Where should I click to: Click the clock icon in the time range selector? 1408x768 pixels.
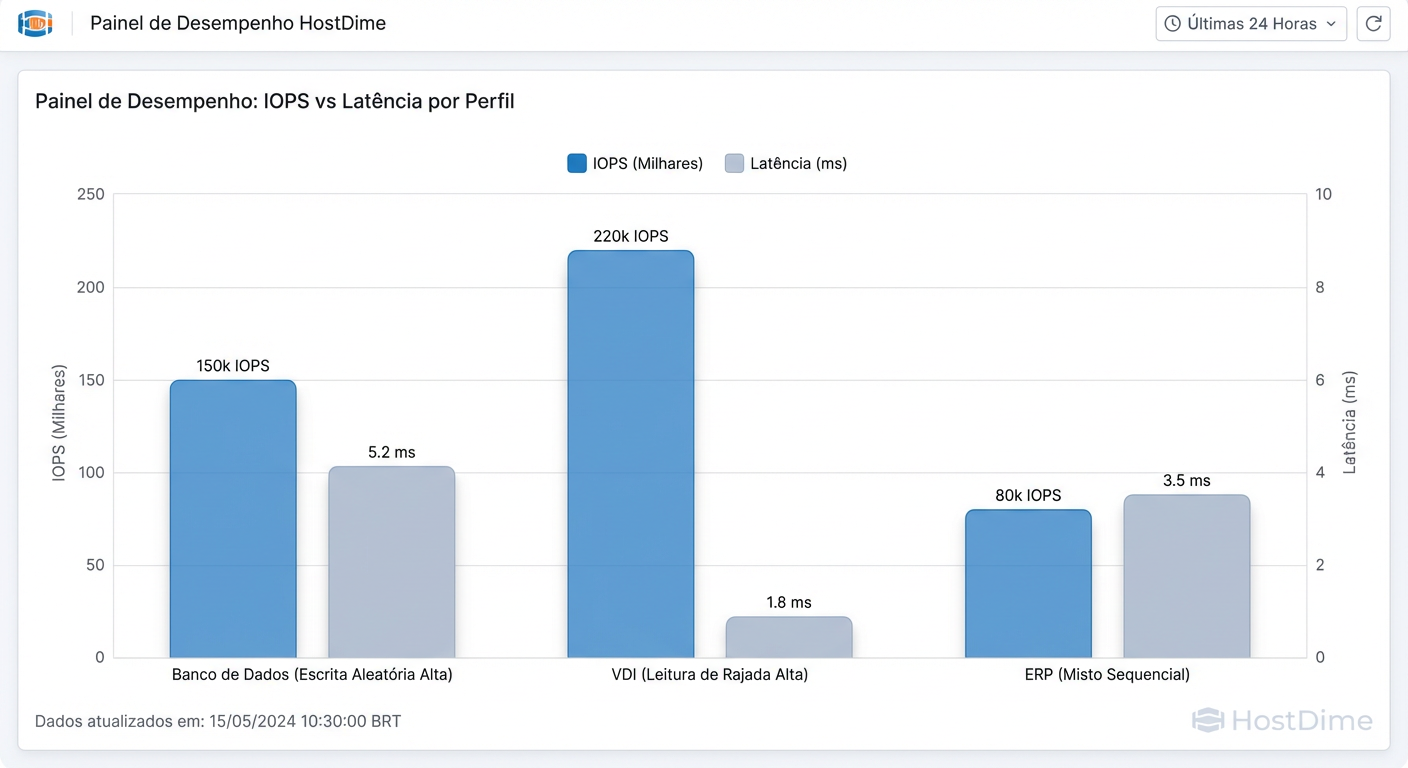[1172, 22]
